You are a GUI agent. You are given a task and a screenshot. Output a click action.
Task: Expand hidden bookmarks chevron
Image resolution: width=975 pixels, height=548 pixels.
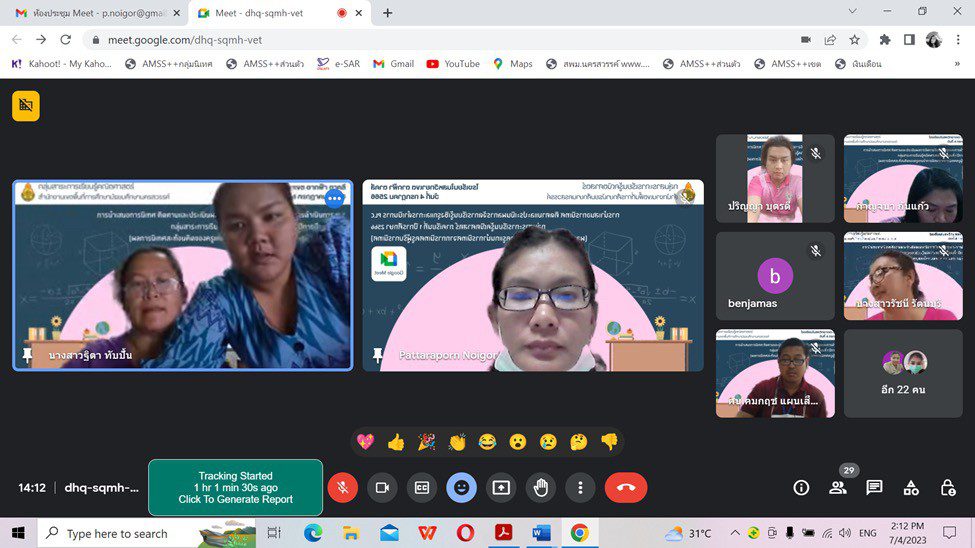tap(957, 64)
